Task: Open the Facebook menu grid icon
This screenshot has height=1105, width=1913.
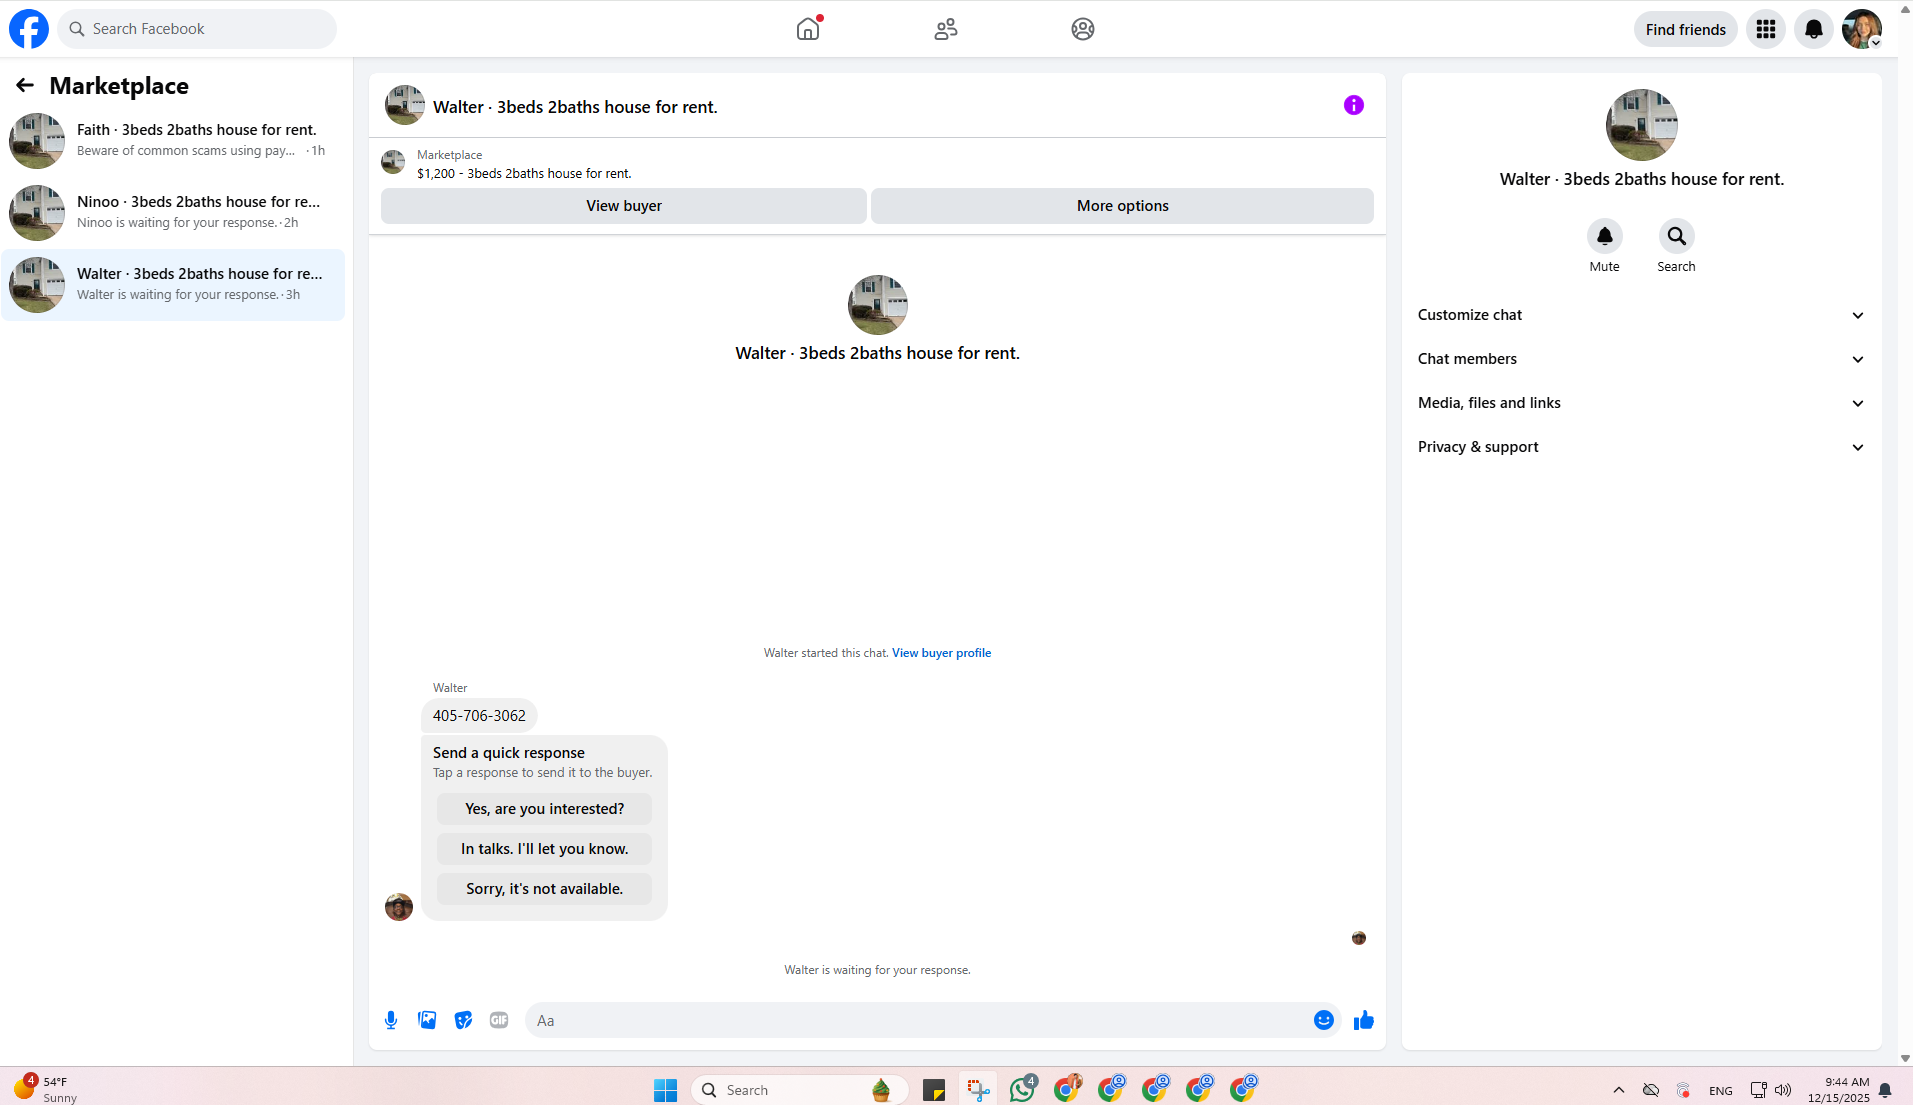Action: pyautogui.click(x=1766, y=29)
